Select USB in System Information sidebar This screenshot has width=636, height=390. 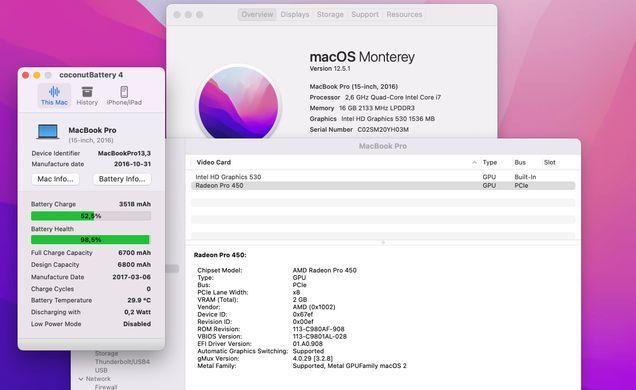[101, 370]
